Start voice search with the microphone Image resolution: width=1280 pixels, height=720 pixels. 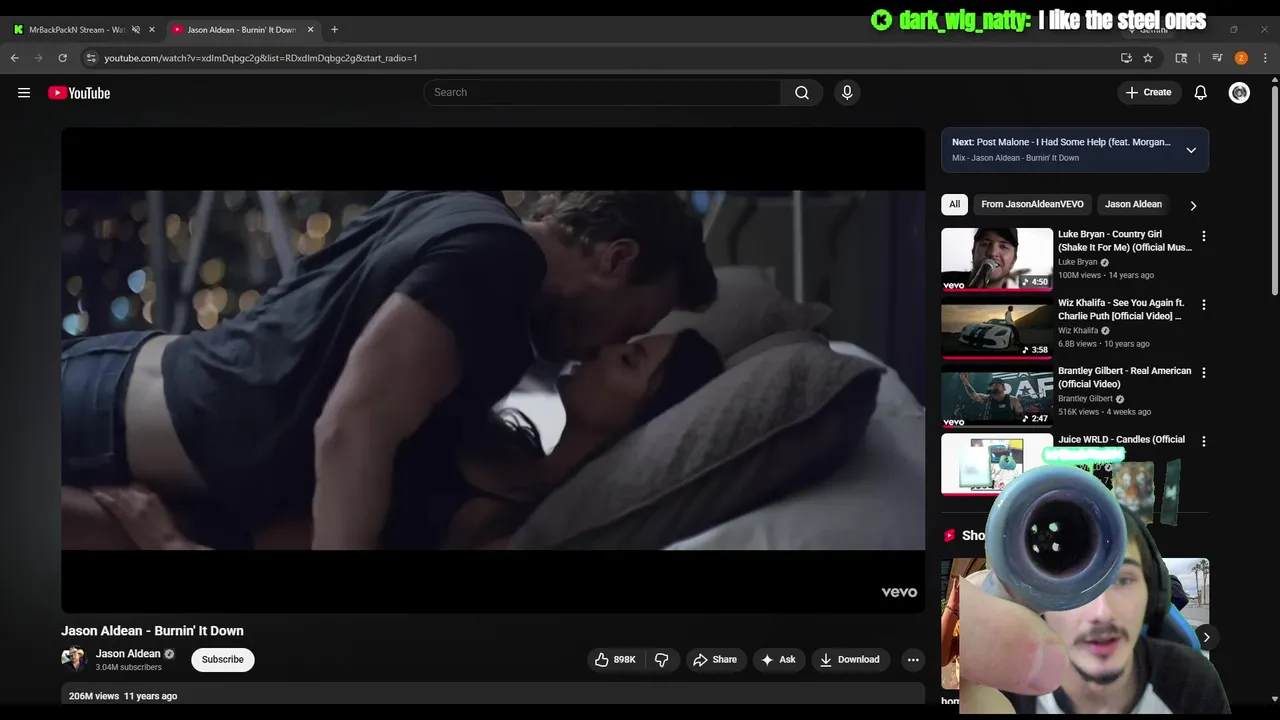(x=847, y=92)
